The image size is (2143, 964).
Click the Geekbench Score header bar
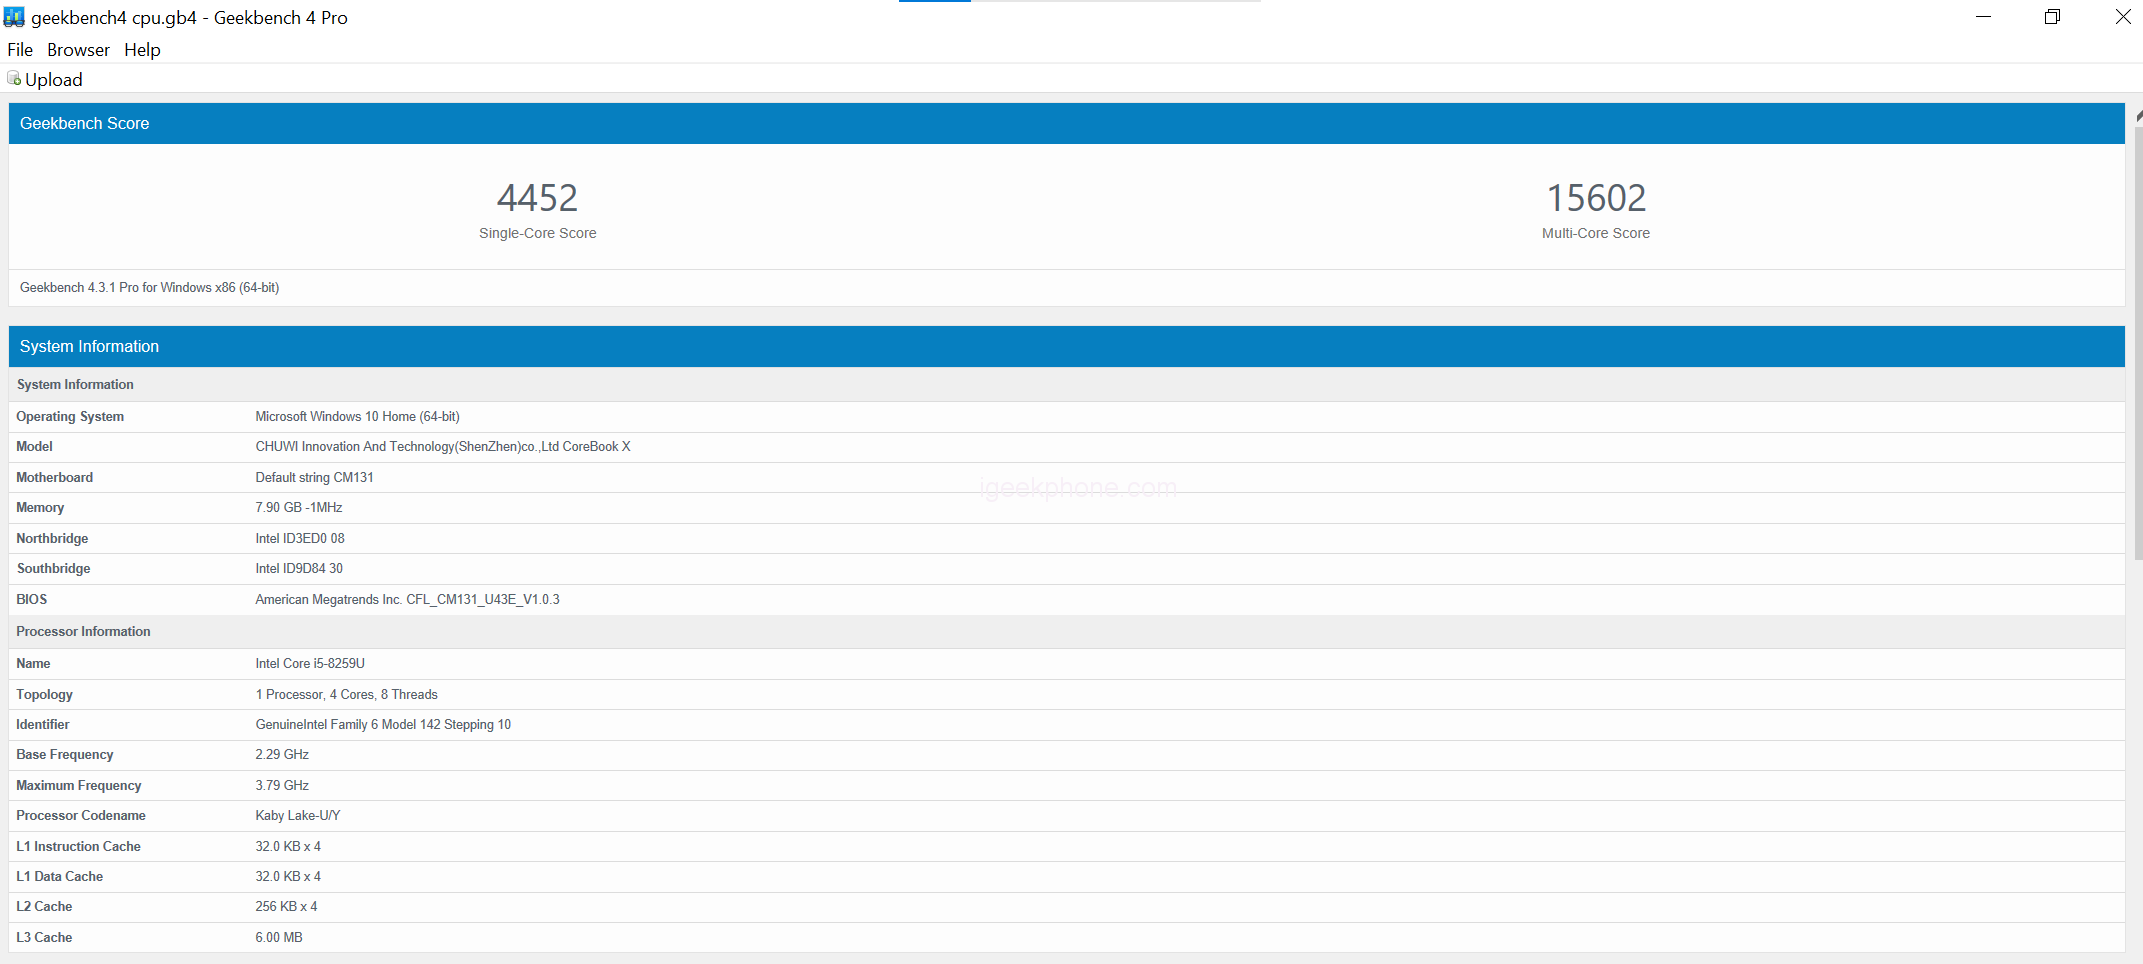(x=1066, y=123)
